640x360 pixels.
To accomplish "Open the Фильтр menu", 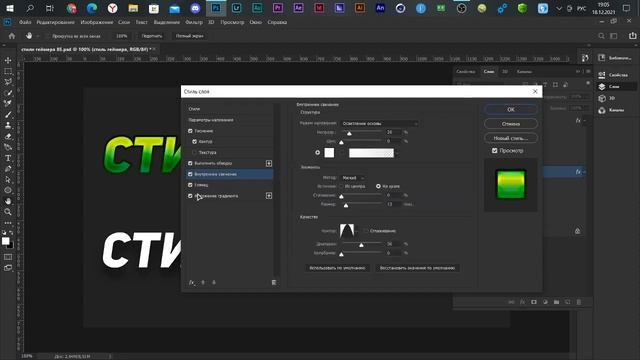I will point(194,22).
